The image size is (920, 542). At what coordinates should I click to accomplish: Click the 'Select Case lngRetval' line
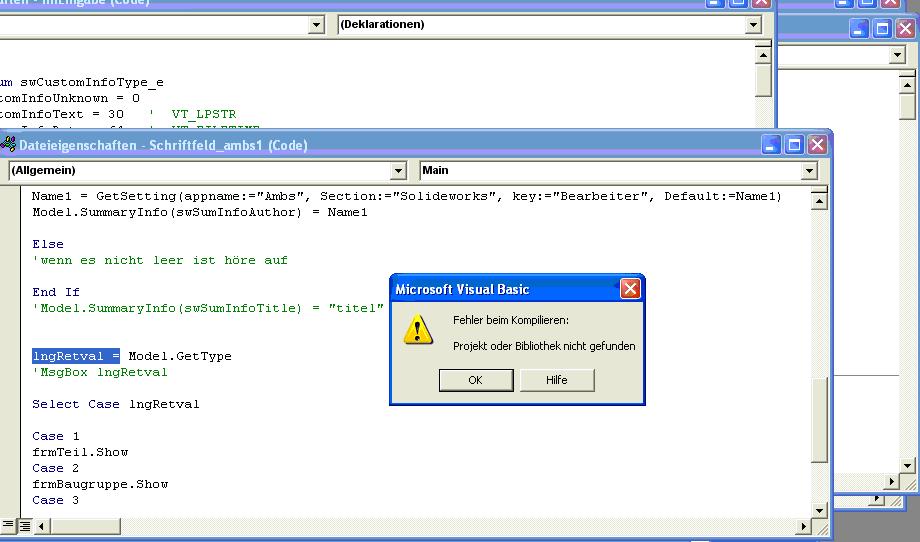pyautogui.click(x=116, y=404)
